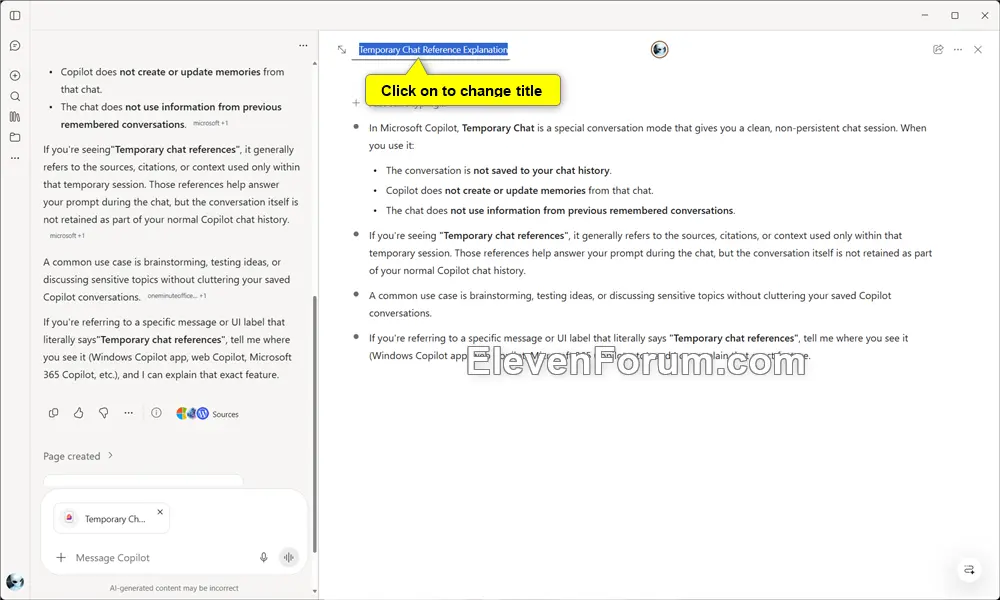The image size is (1000, 600).
Task: Open more options in left sidebar
Action: 15,157
